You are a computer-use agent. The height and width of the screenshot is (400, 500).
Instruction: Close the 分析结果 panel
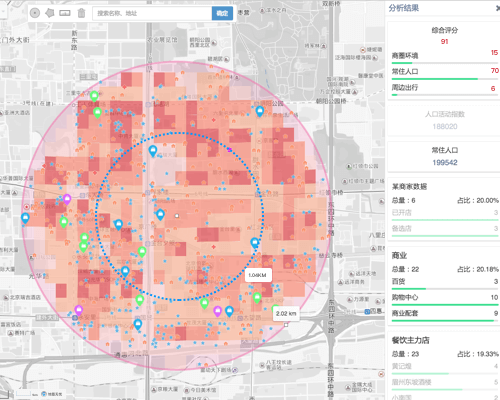(x=498, y=8)
